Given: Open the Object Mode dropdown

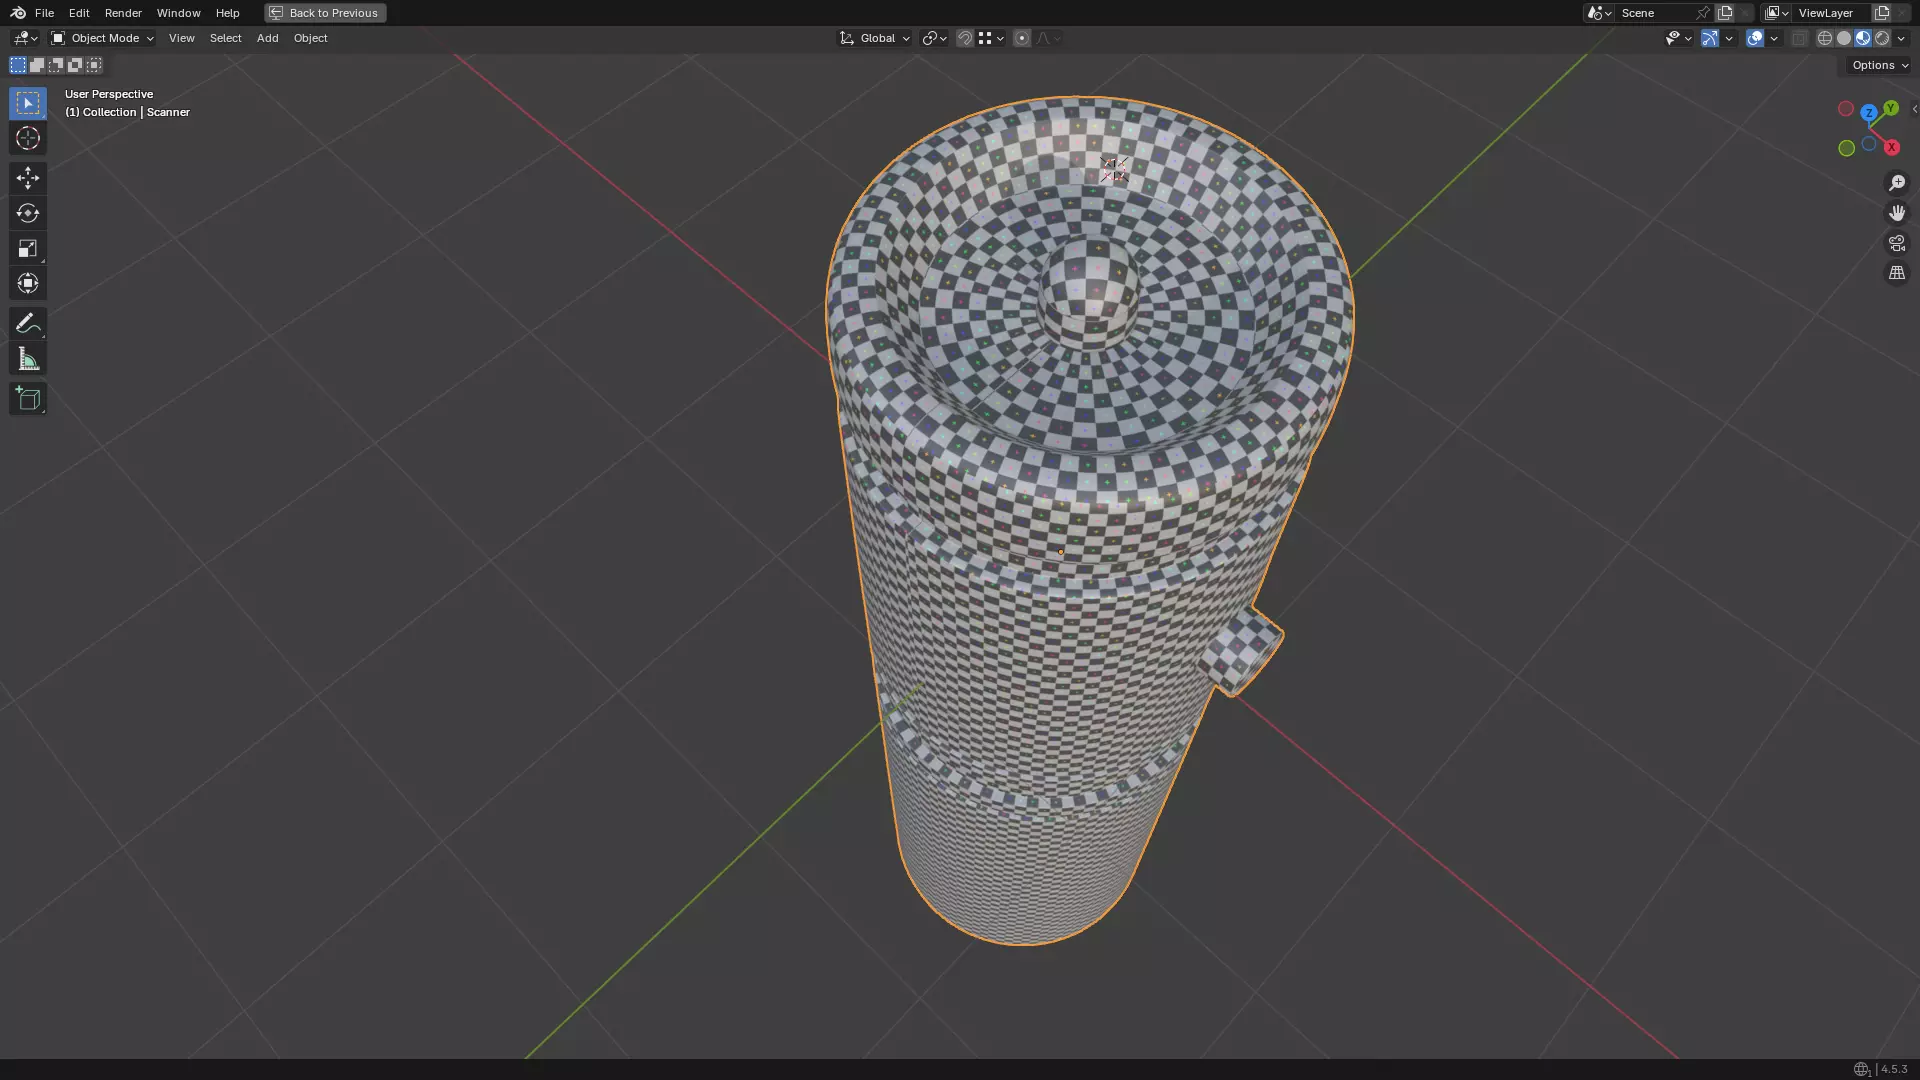Looking at the screenshot, I should 103,38.
